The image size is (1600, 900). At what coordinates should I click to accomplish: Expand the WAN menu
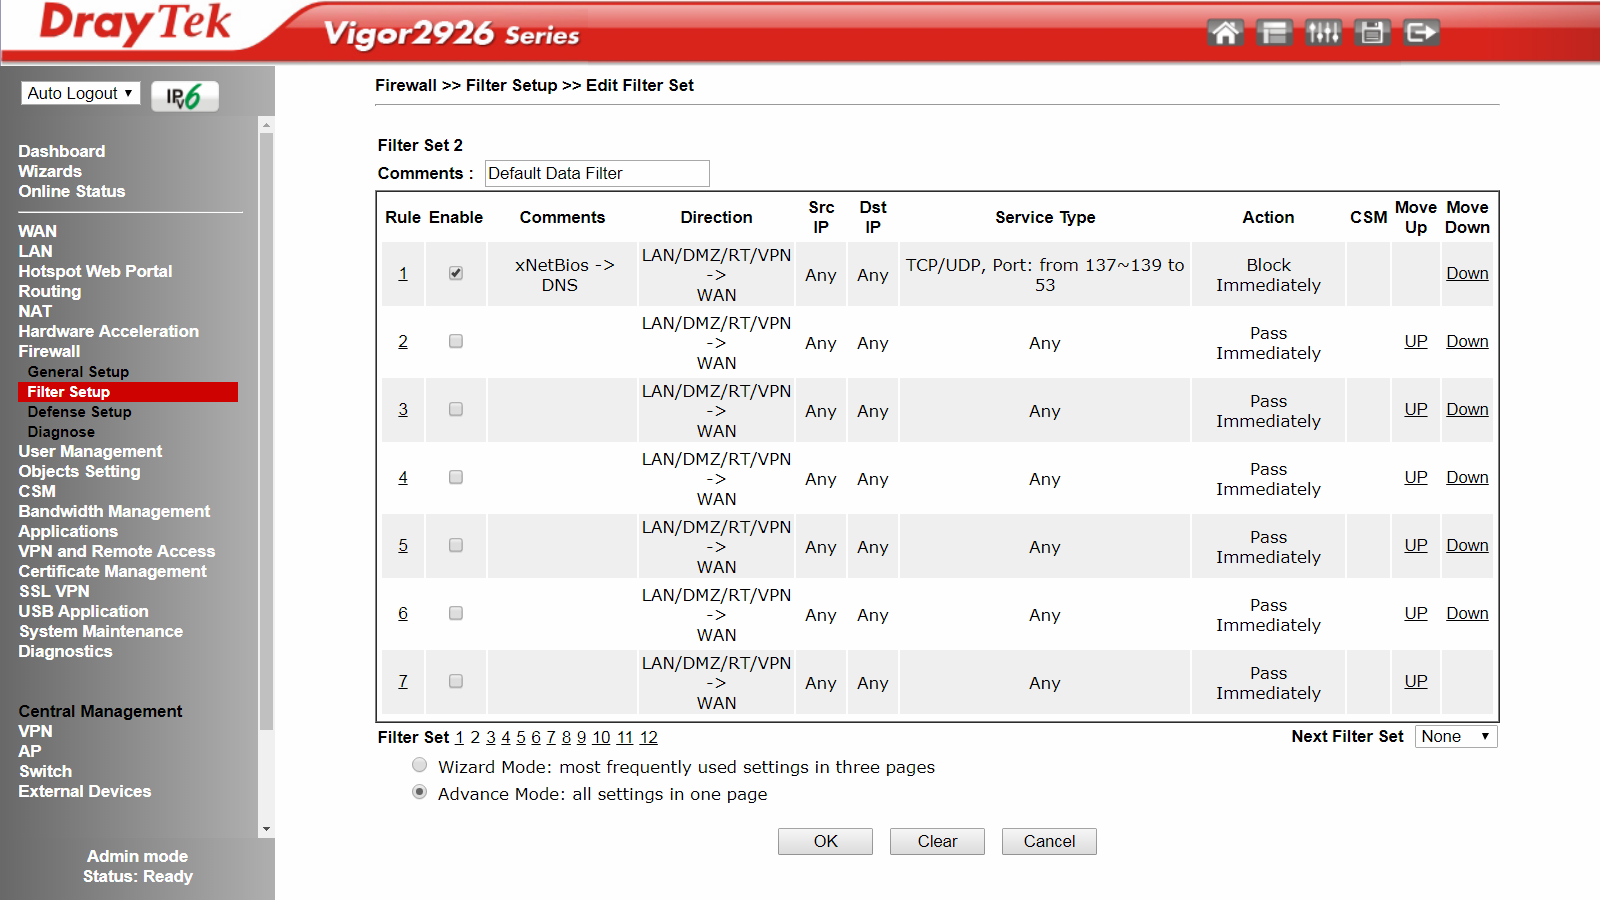38,231
